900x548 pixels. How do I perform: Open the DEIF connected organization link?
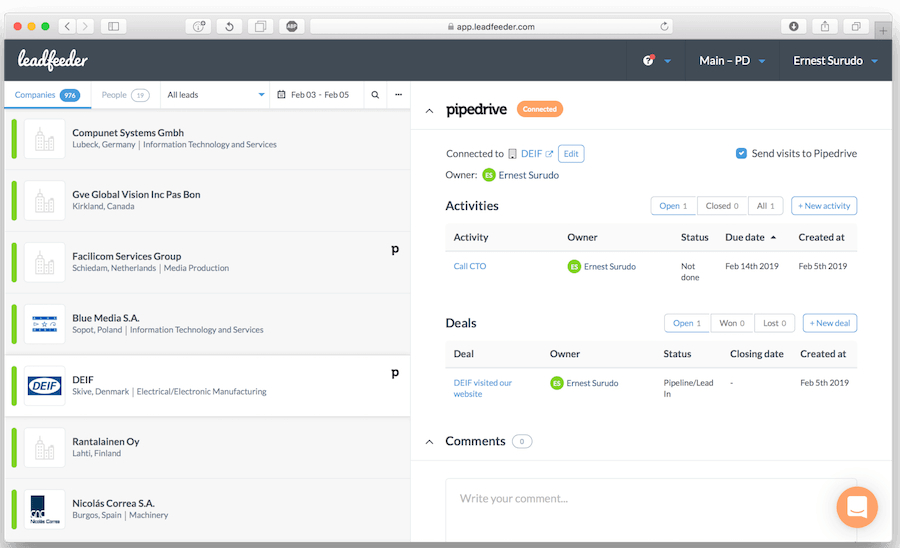click(x=532, y=154)
